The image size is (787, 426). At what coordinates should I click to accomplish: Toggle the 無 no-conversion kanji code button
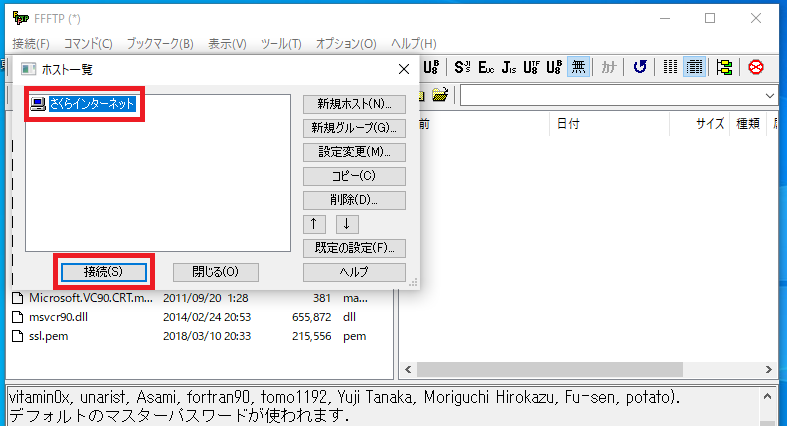click(578, 67)
